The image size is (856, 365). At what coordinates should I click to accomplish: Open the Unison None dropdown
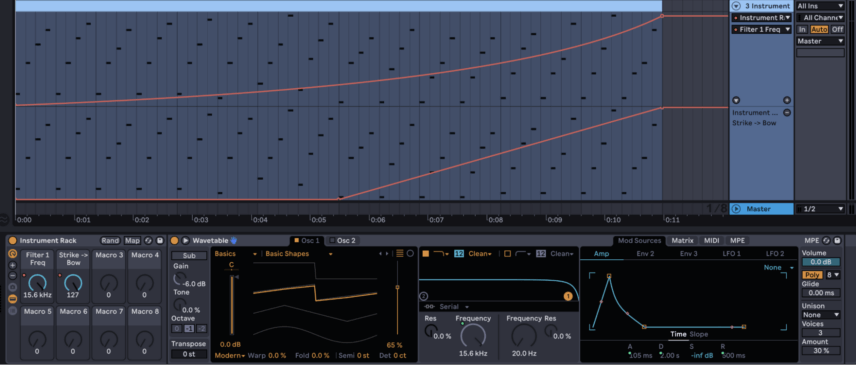coord(821,315)
